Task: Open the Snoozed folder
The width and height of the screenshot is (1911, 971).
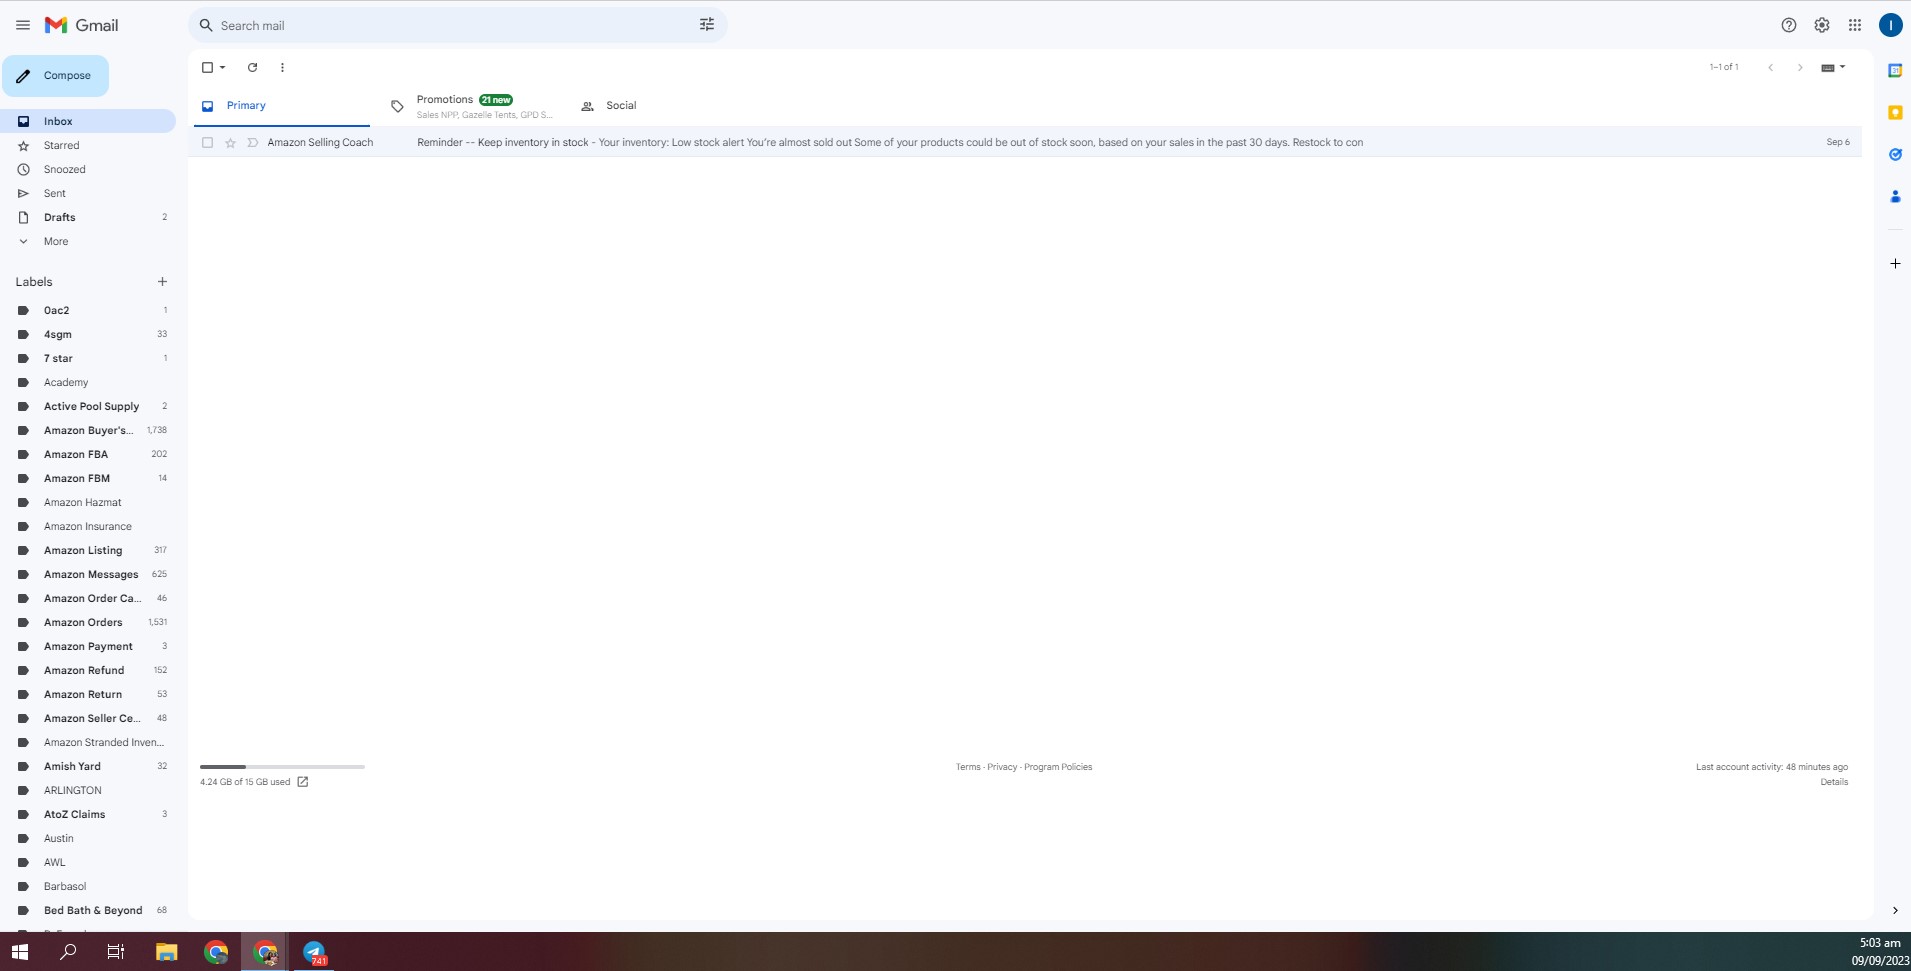Action: [88, 169]
